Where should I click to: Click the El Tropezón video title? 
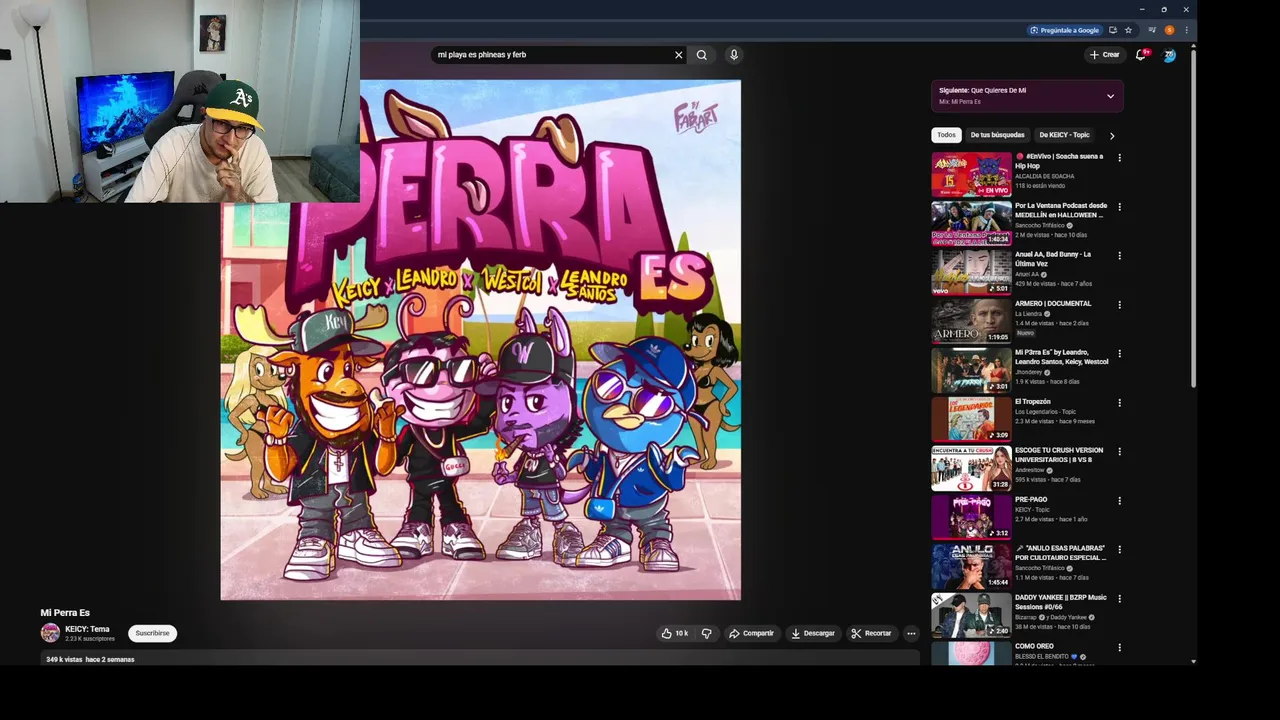click(x=1033, y=402)
